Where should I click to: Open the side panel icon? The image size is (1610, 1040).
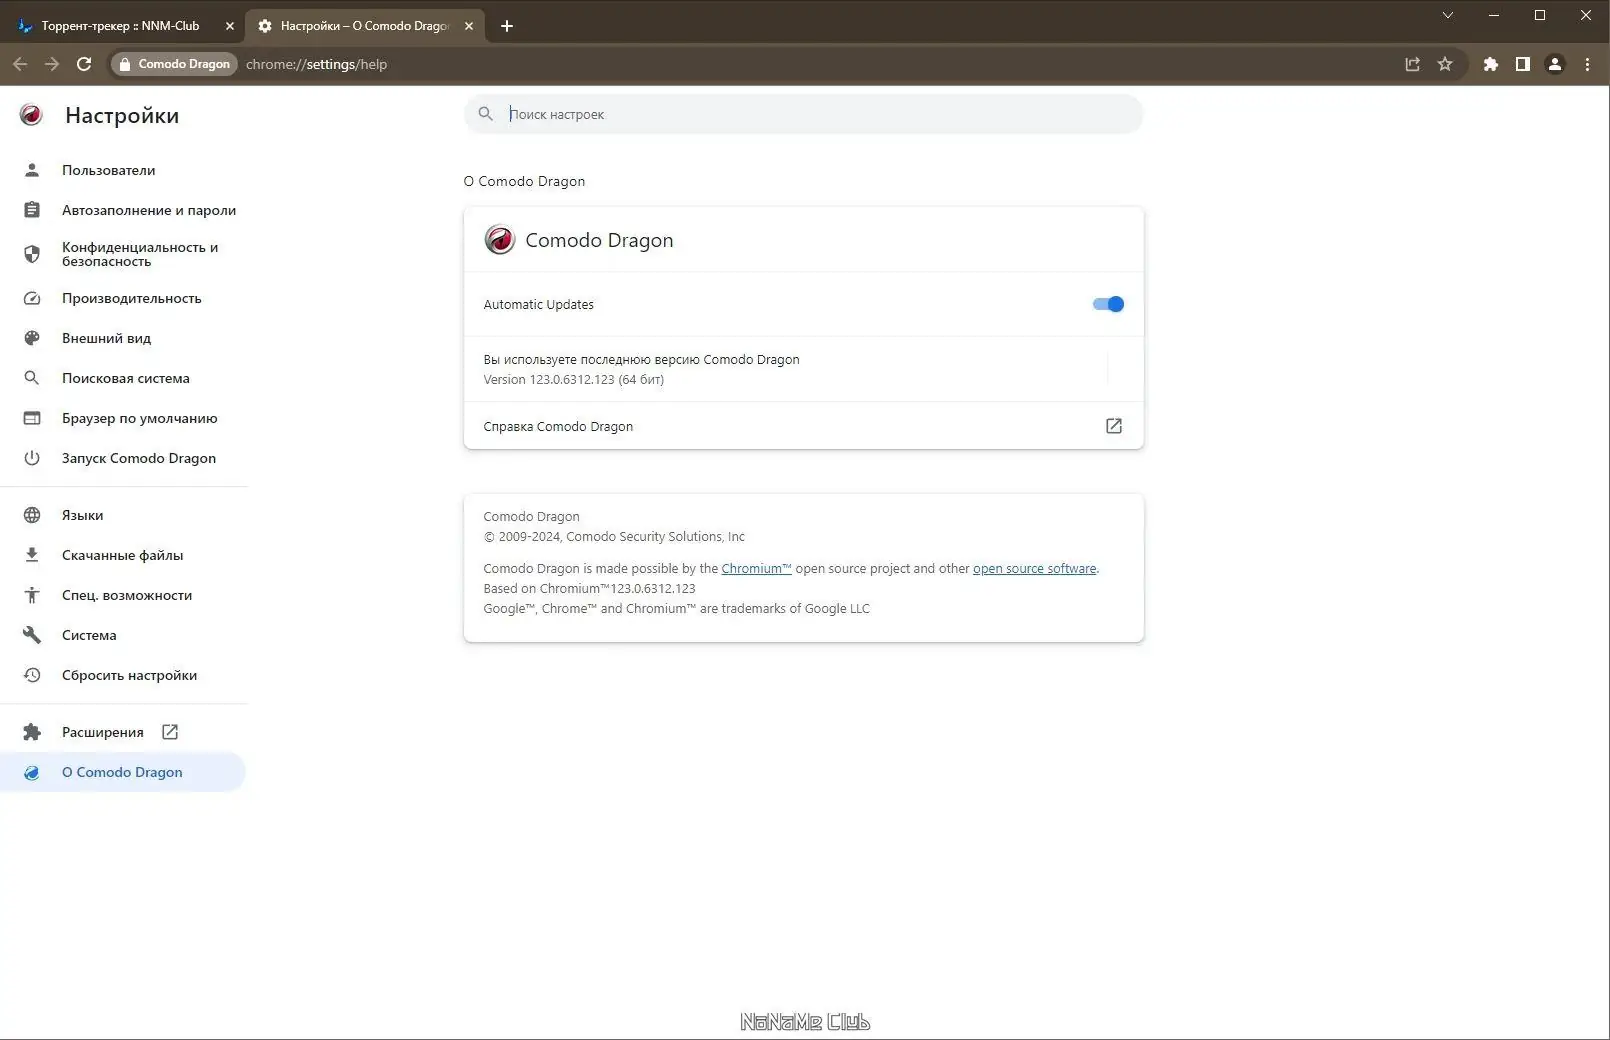1523,64
